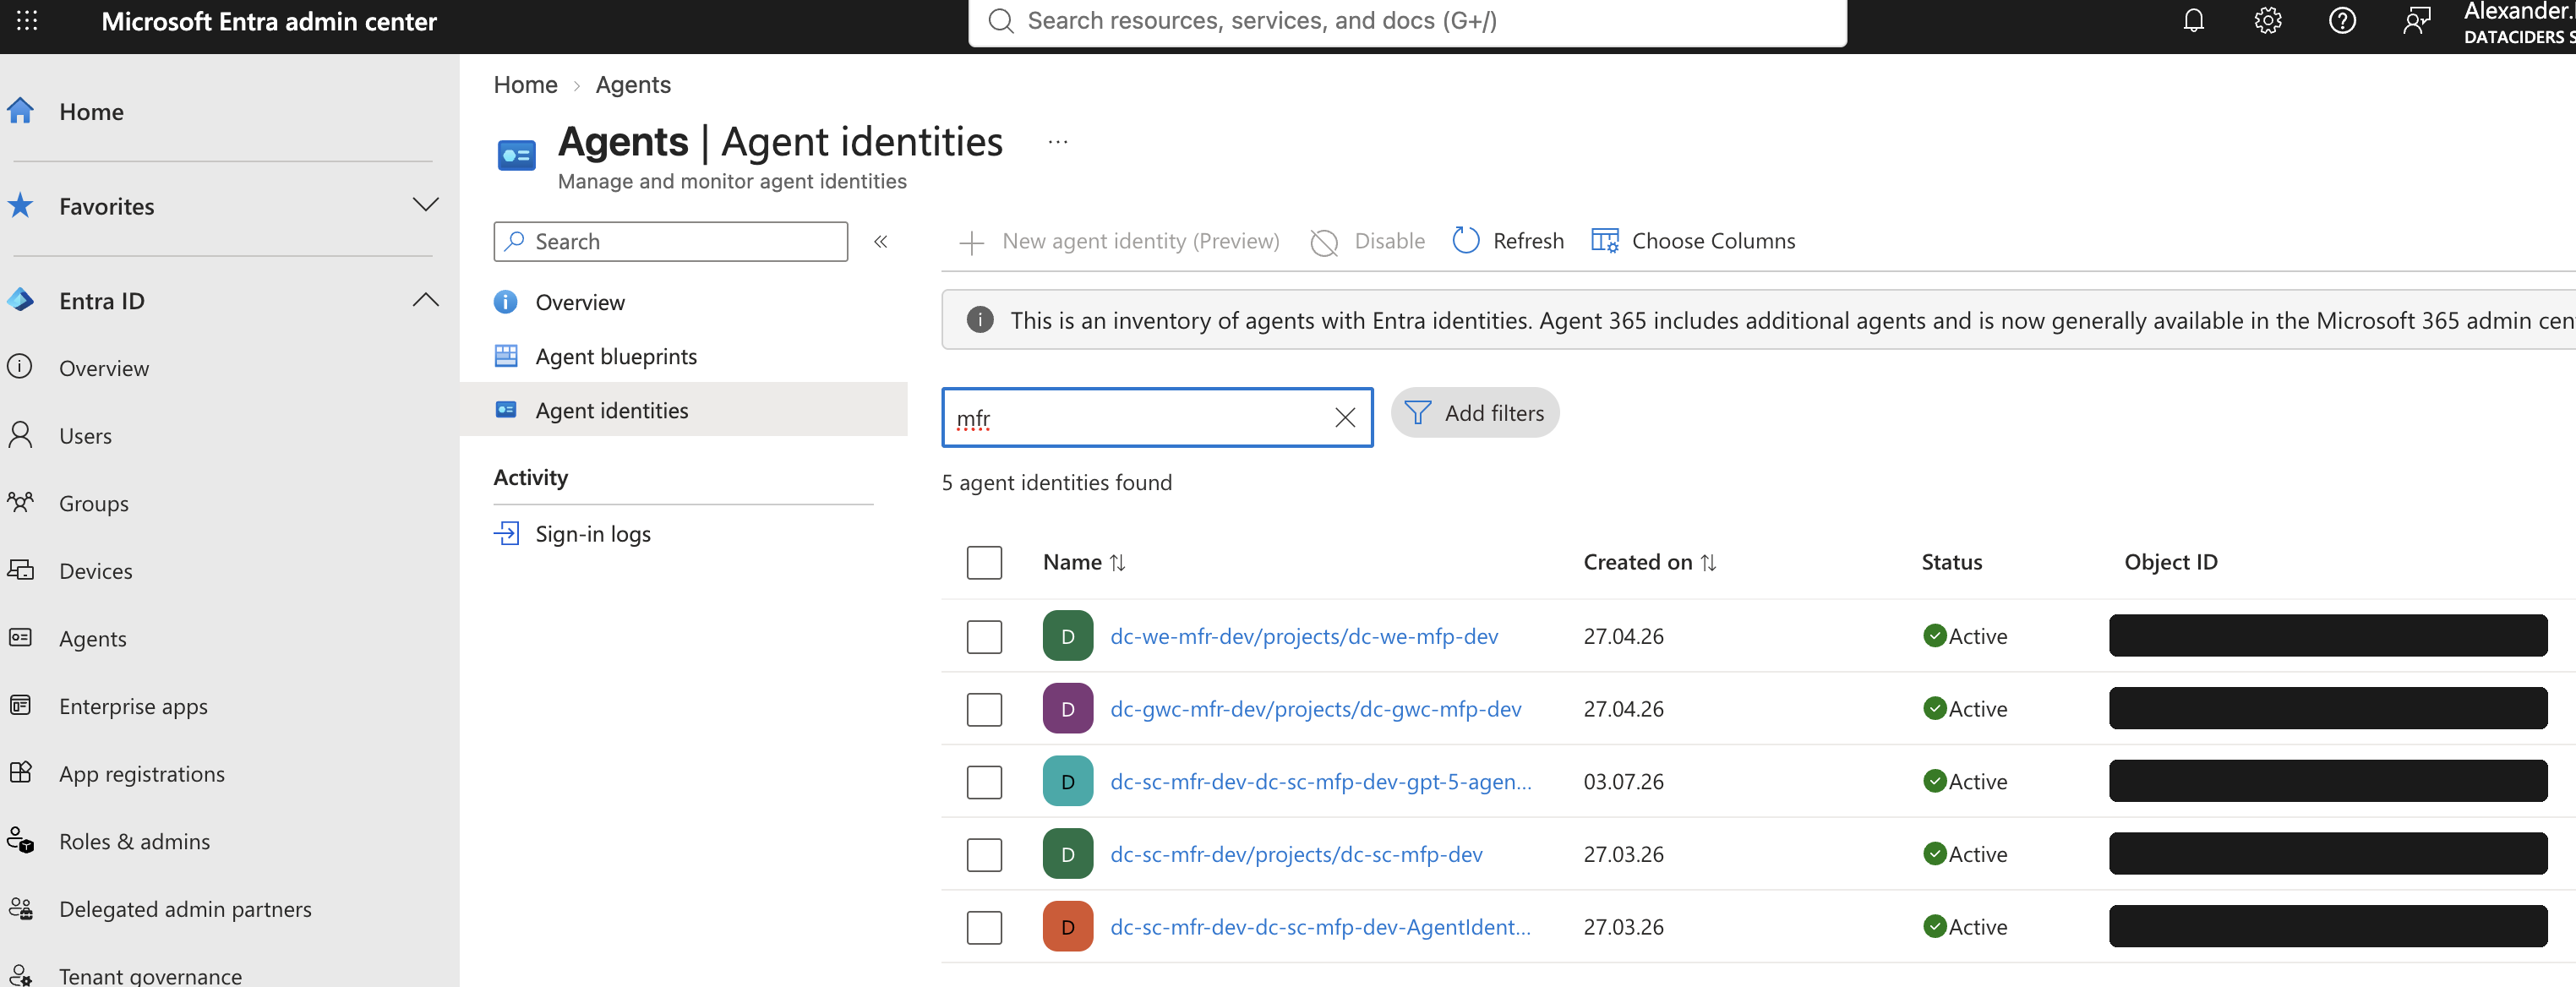2576x987 pixels.
Task: Check the box for dc-we-mfr-dev/projects/dc-we-mfp-dev
Action: pyautogui.click(x=984, y=636)
